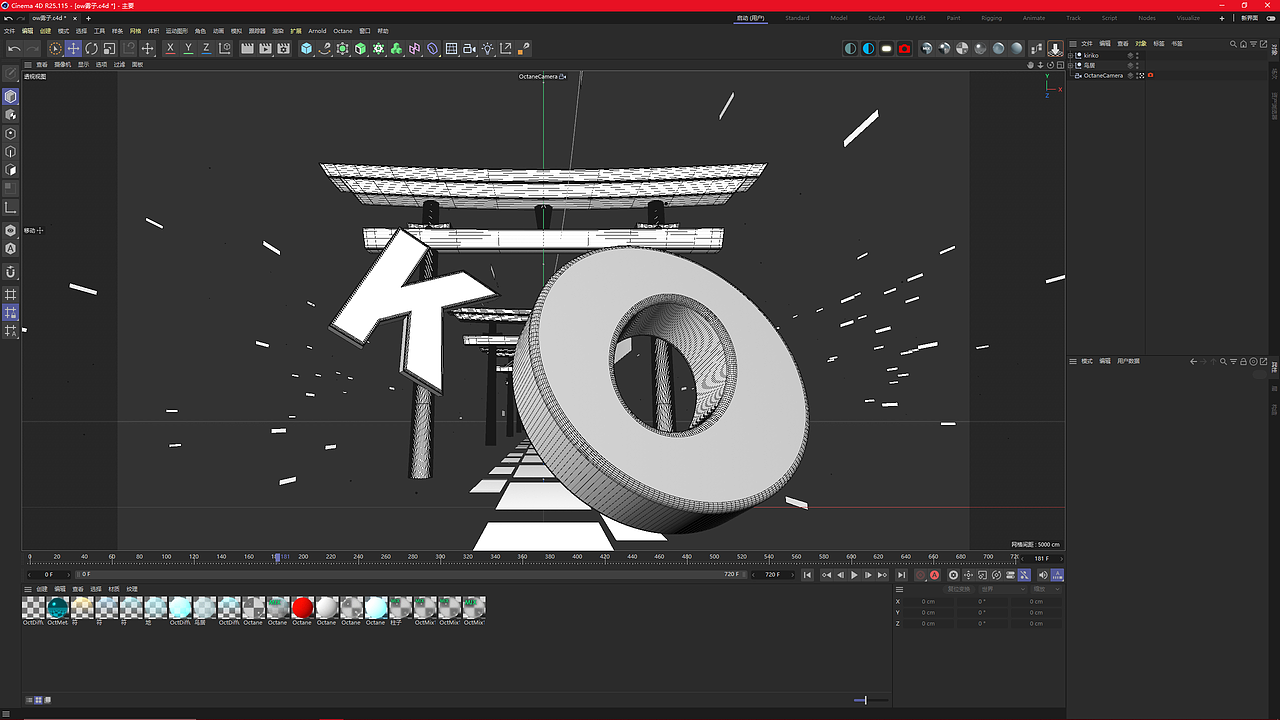This screenshot has width=1280, height=720.
Task: Open the Octane menu
Action: click(x=343, y=31)
